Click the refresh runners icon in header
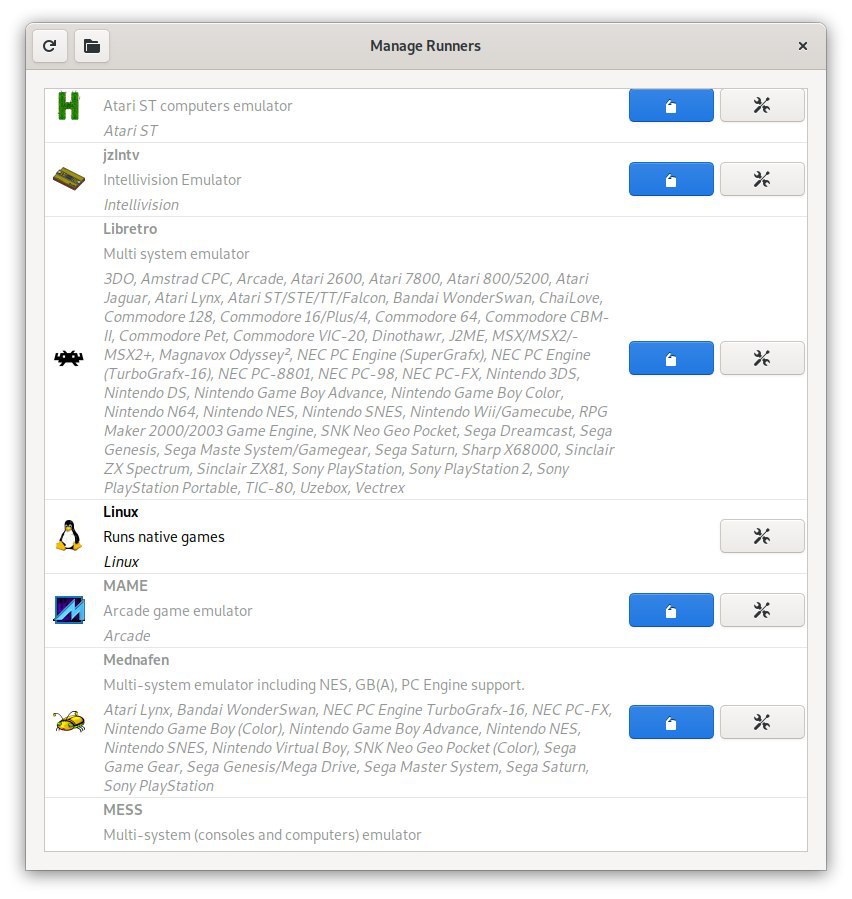The image size is (852, 899). 50,46
